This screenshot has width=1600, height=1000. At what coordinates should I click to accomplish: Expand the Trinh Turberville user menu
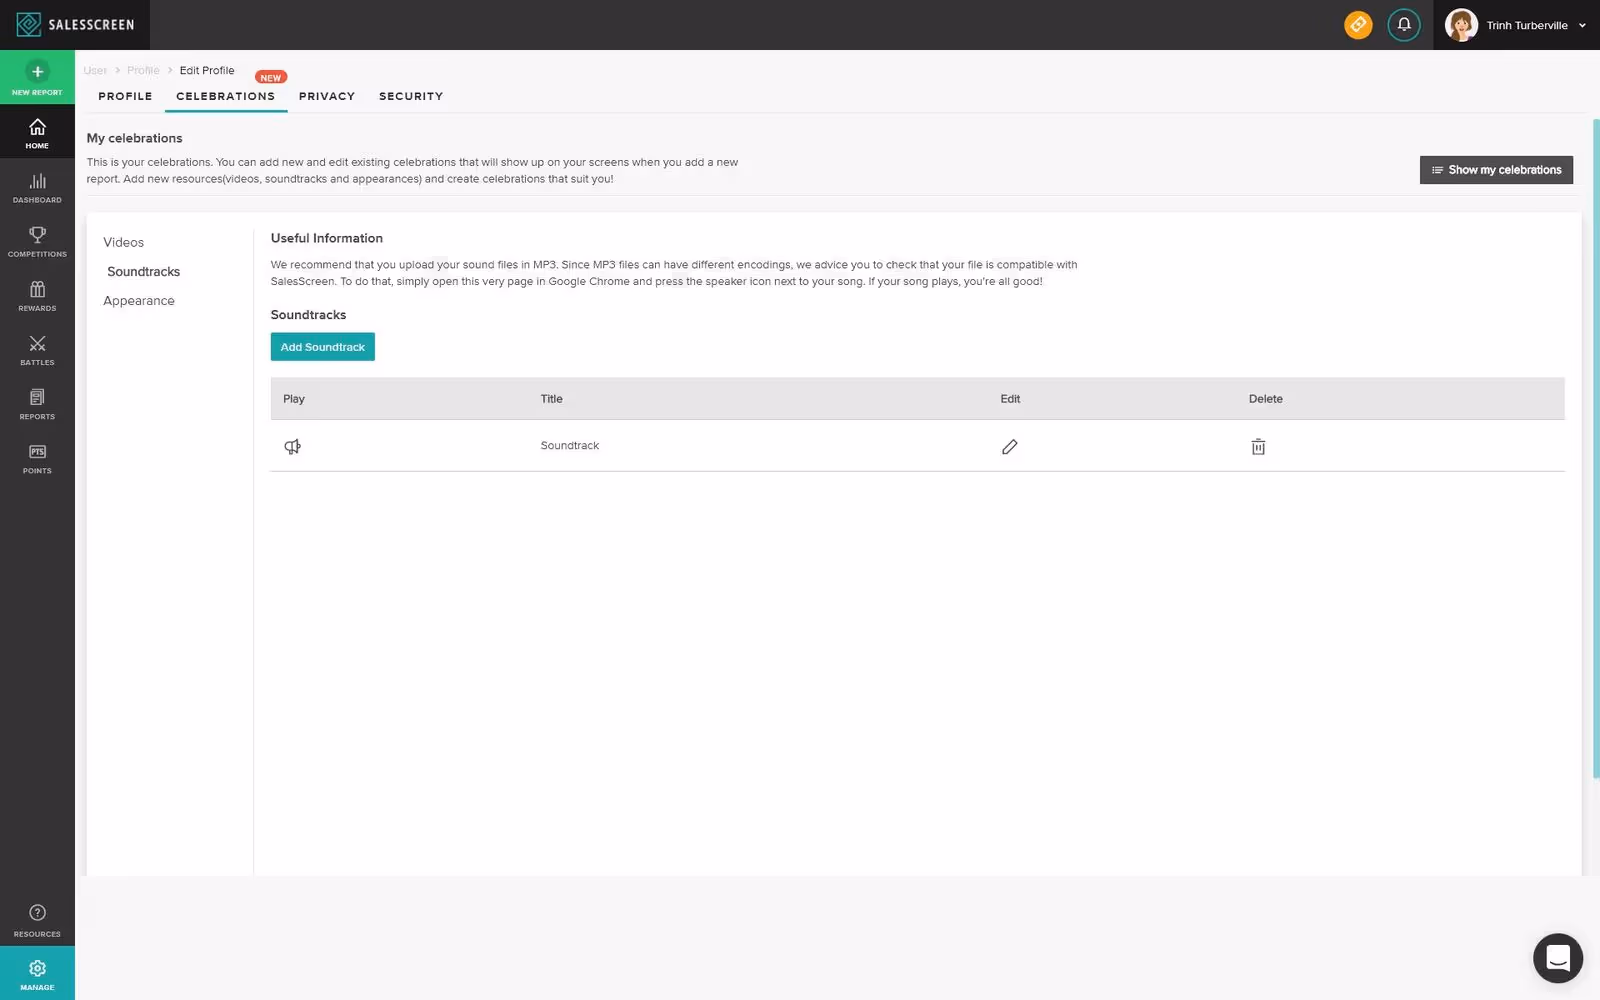(1582, 26)
